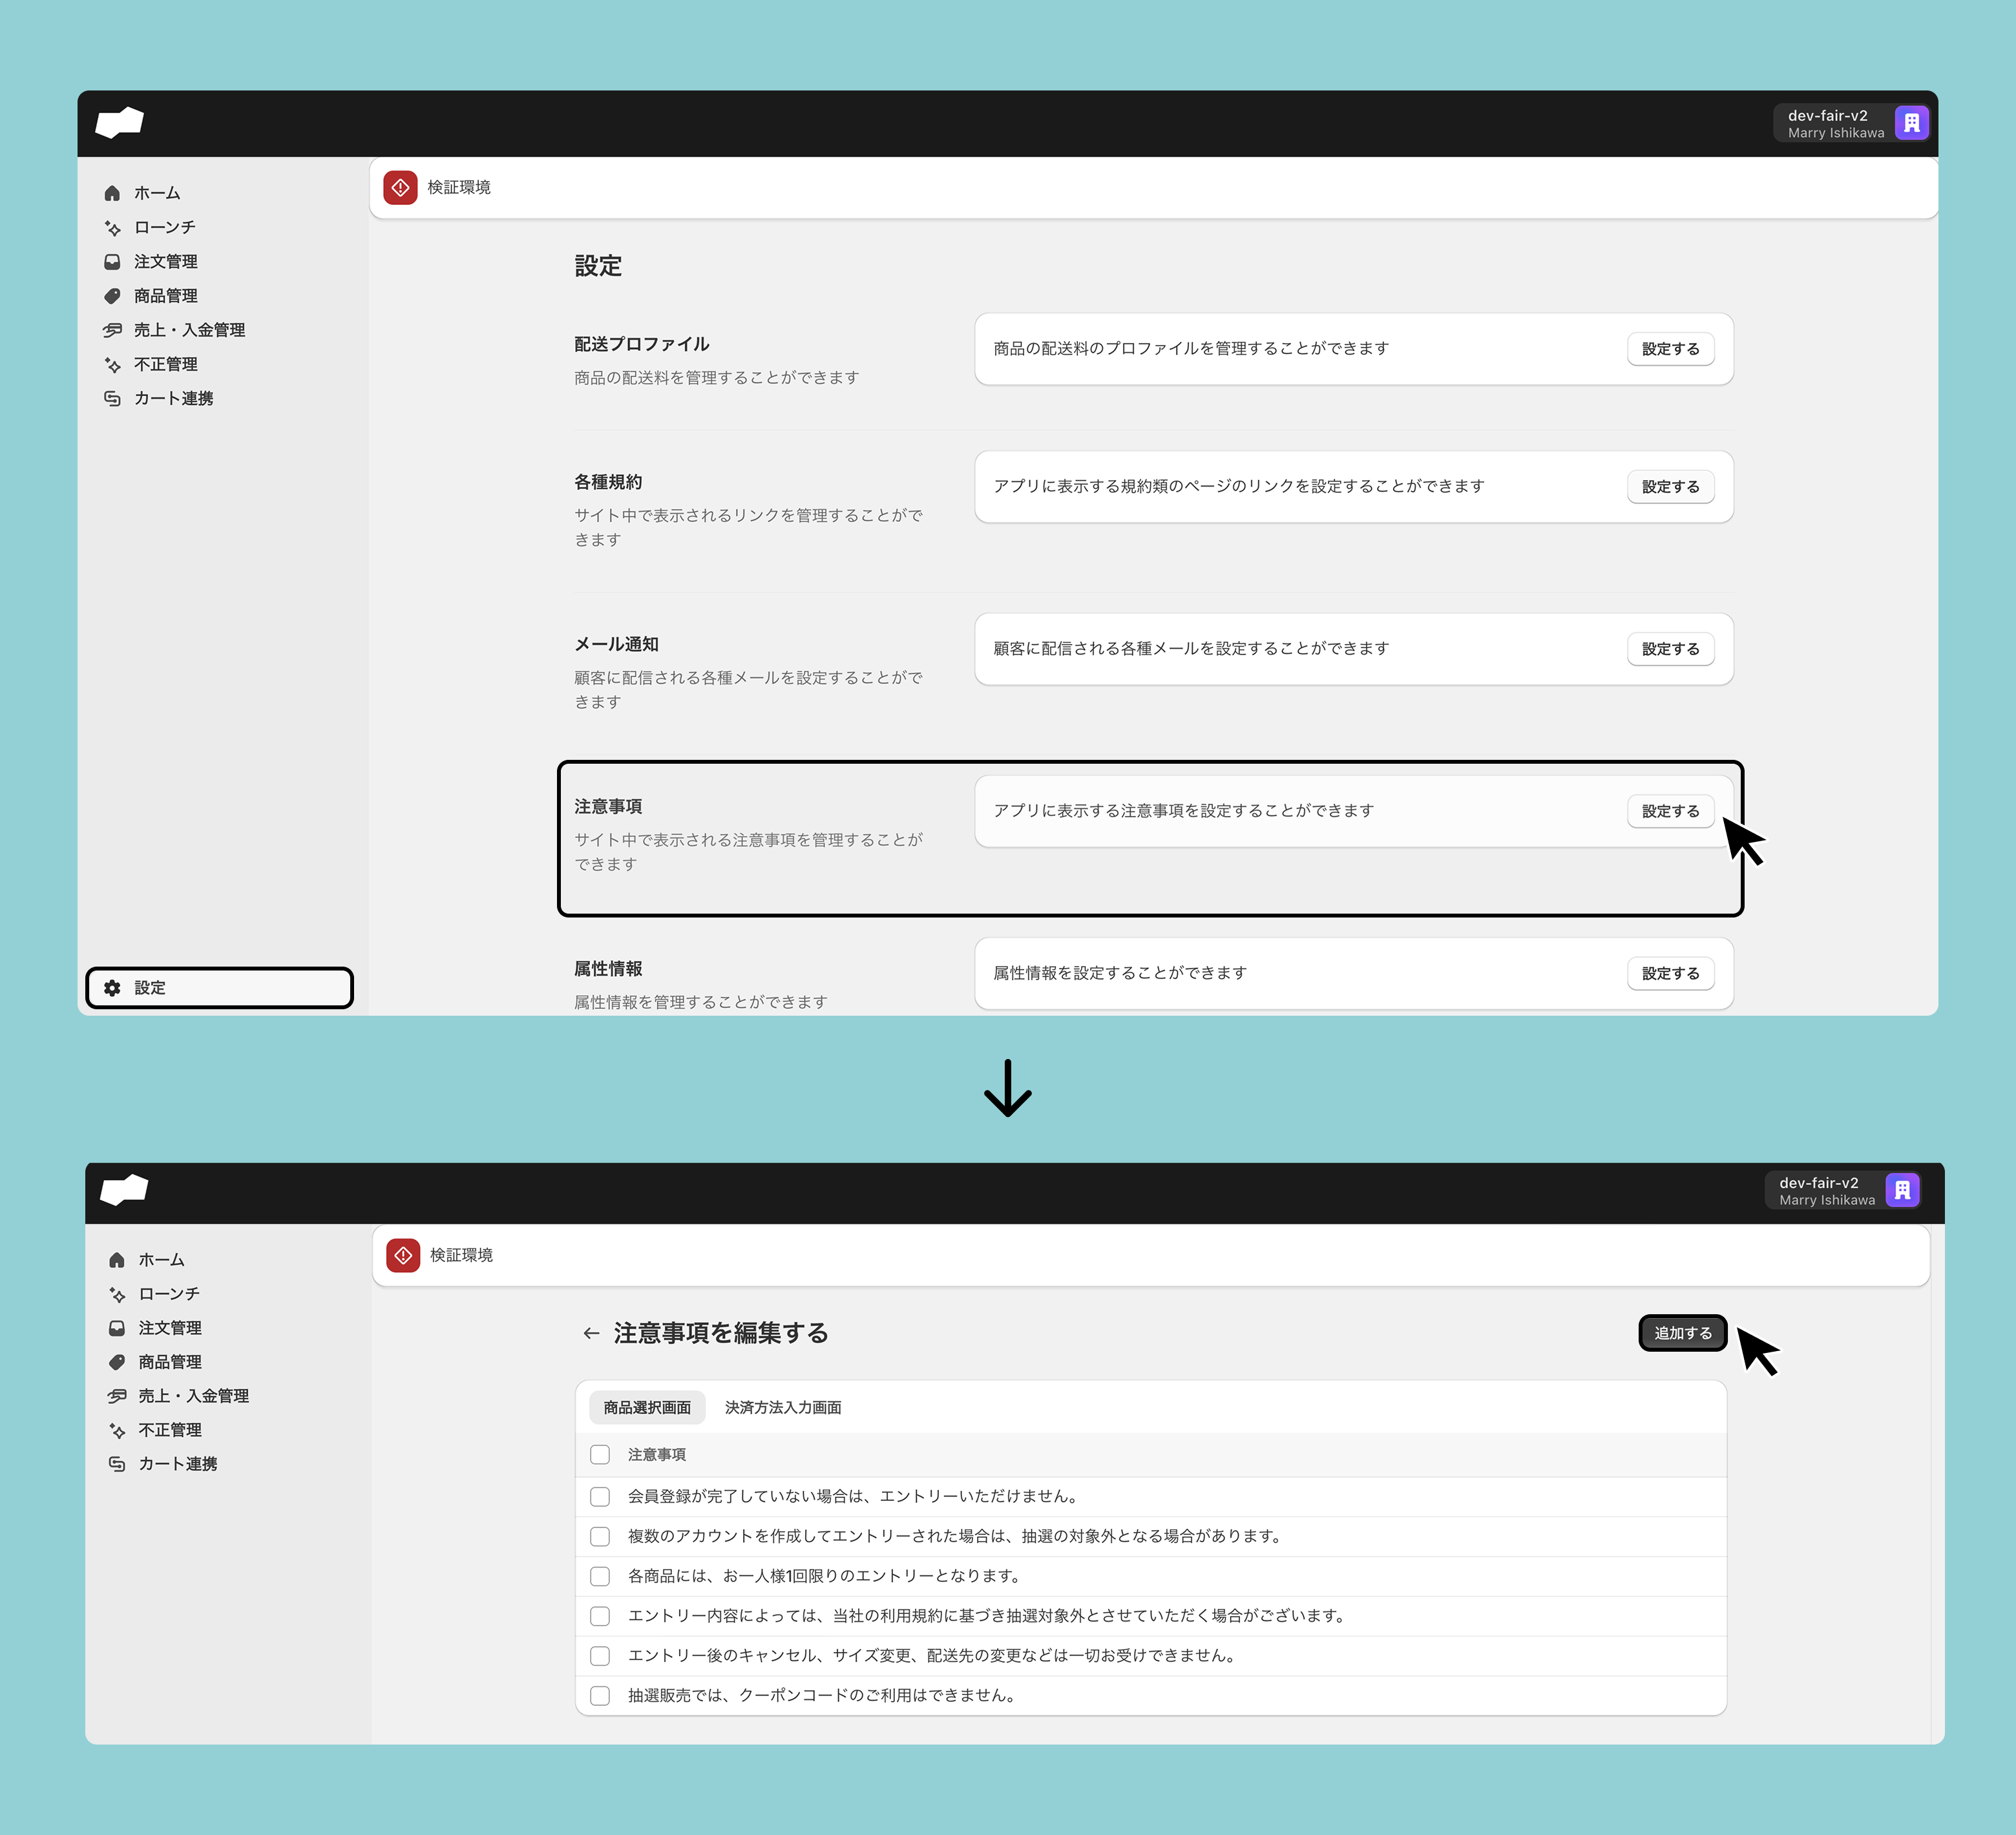Click the 商品管理 tag icon in the bottom sidebar

click(117, 1362)
